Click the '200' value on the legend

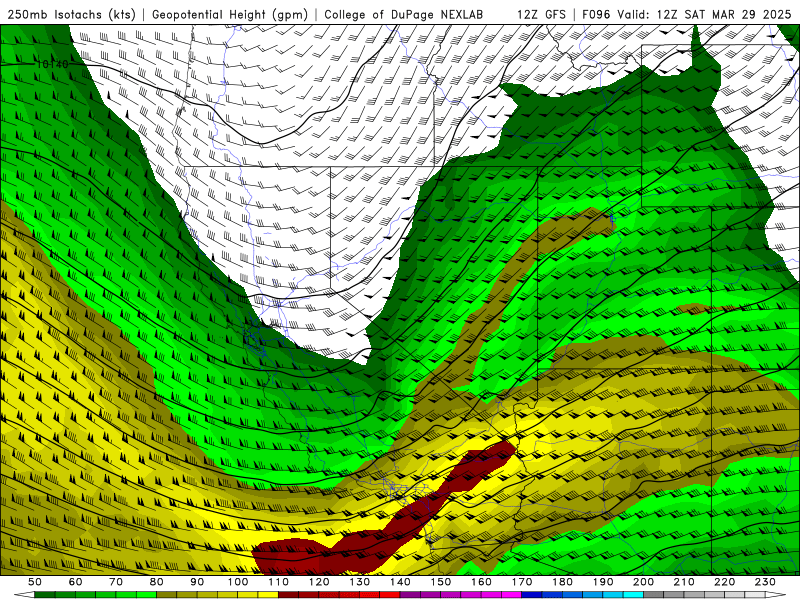(643, 582)
